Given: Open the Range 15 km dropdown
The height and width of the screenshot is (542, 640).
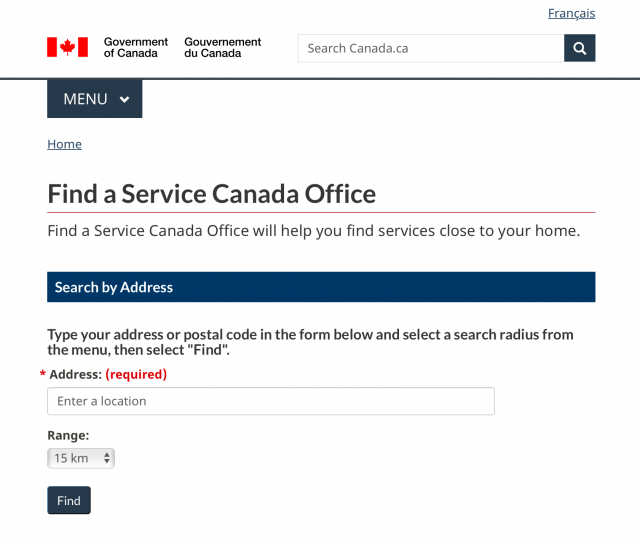Looking at the screenshot, I should 81,458.
